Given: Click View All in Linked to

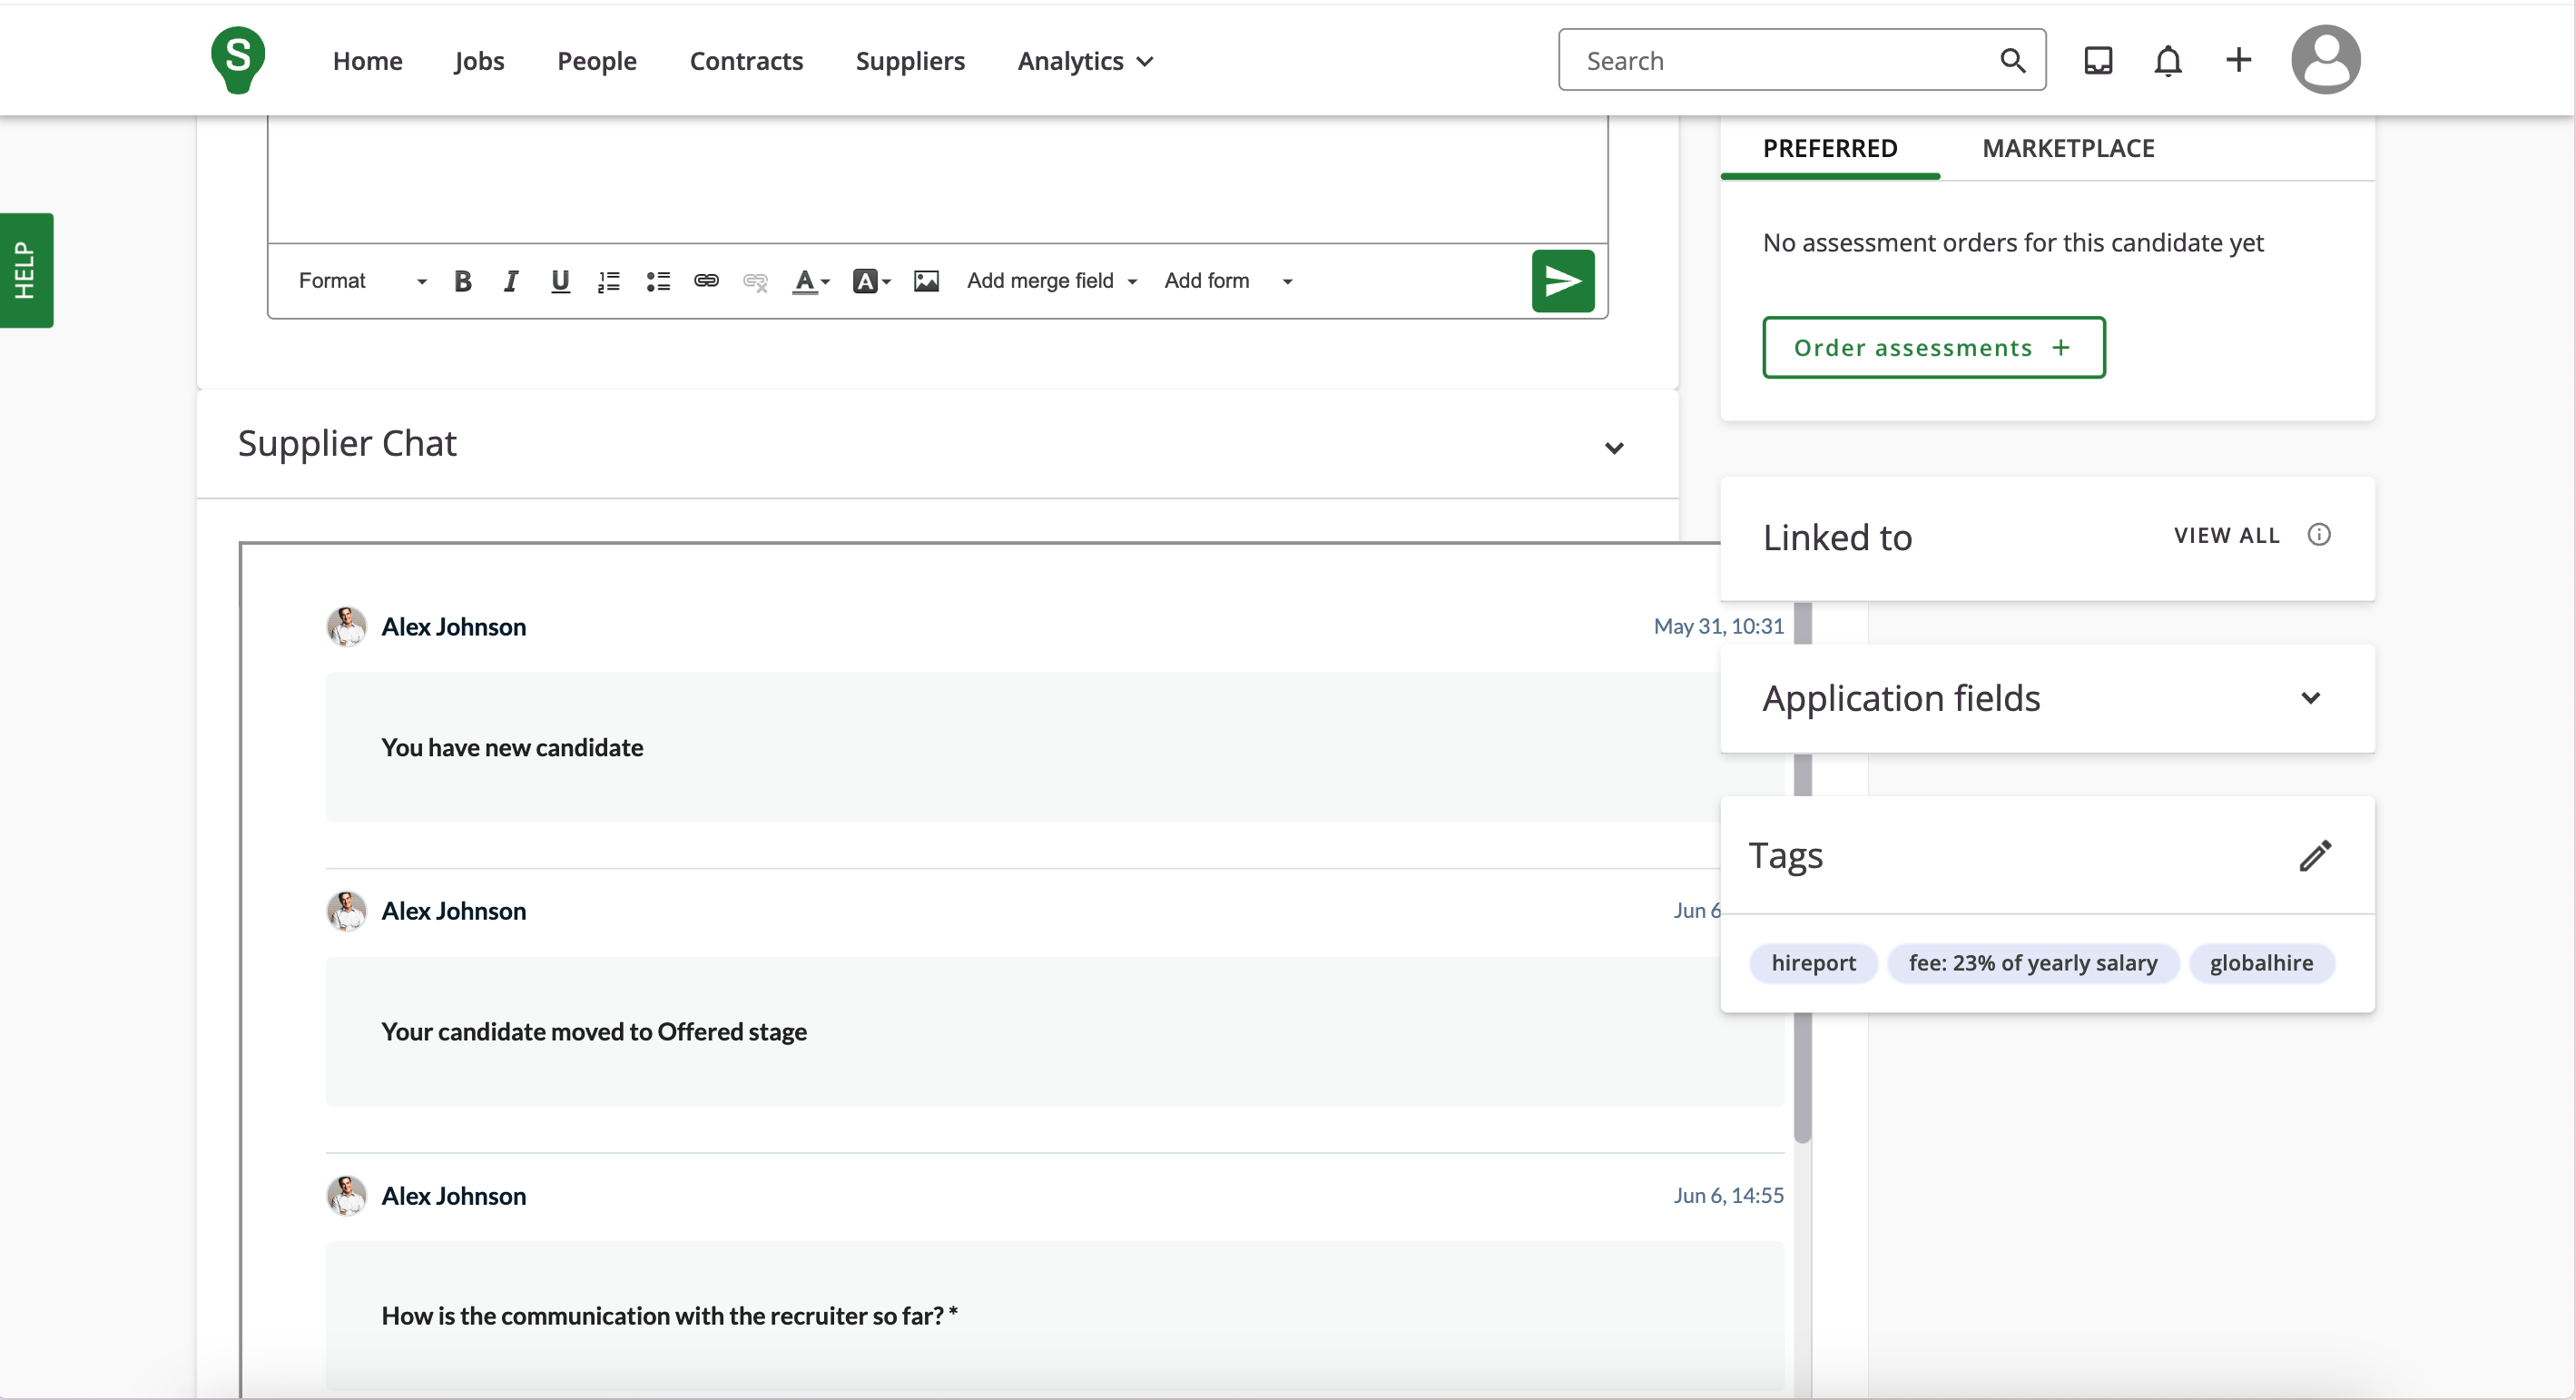Looking at the screenshot, I should point(2226,535).
